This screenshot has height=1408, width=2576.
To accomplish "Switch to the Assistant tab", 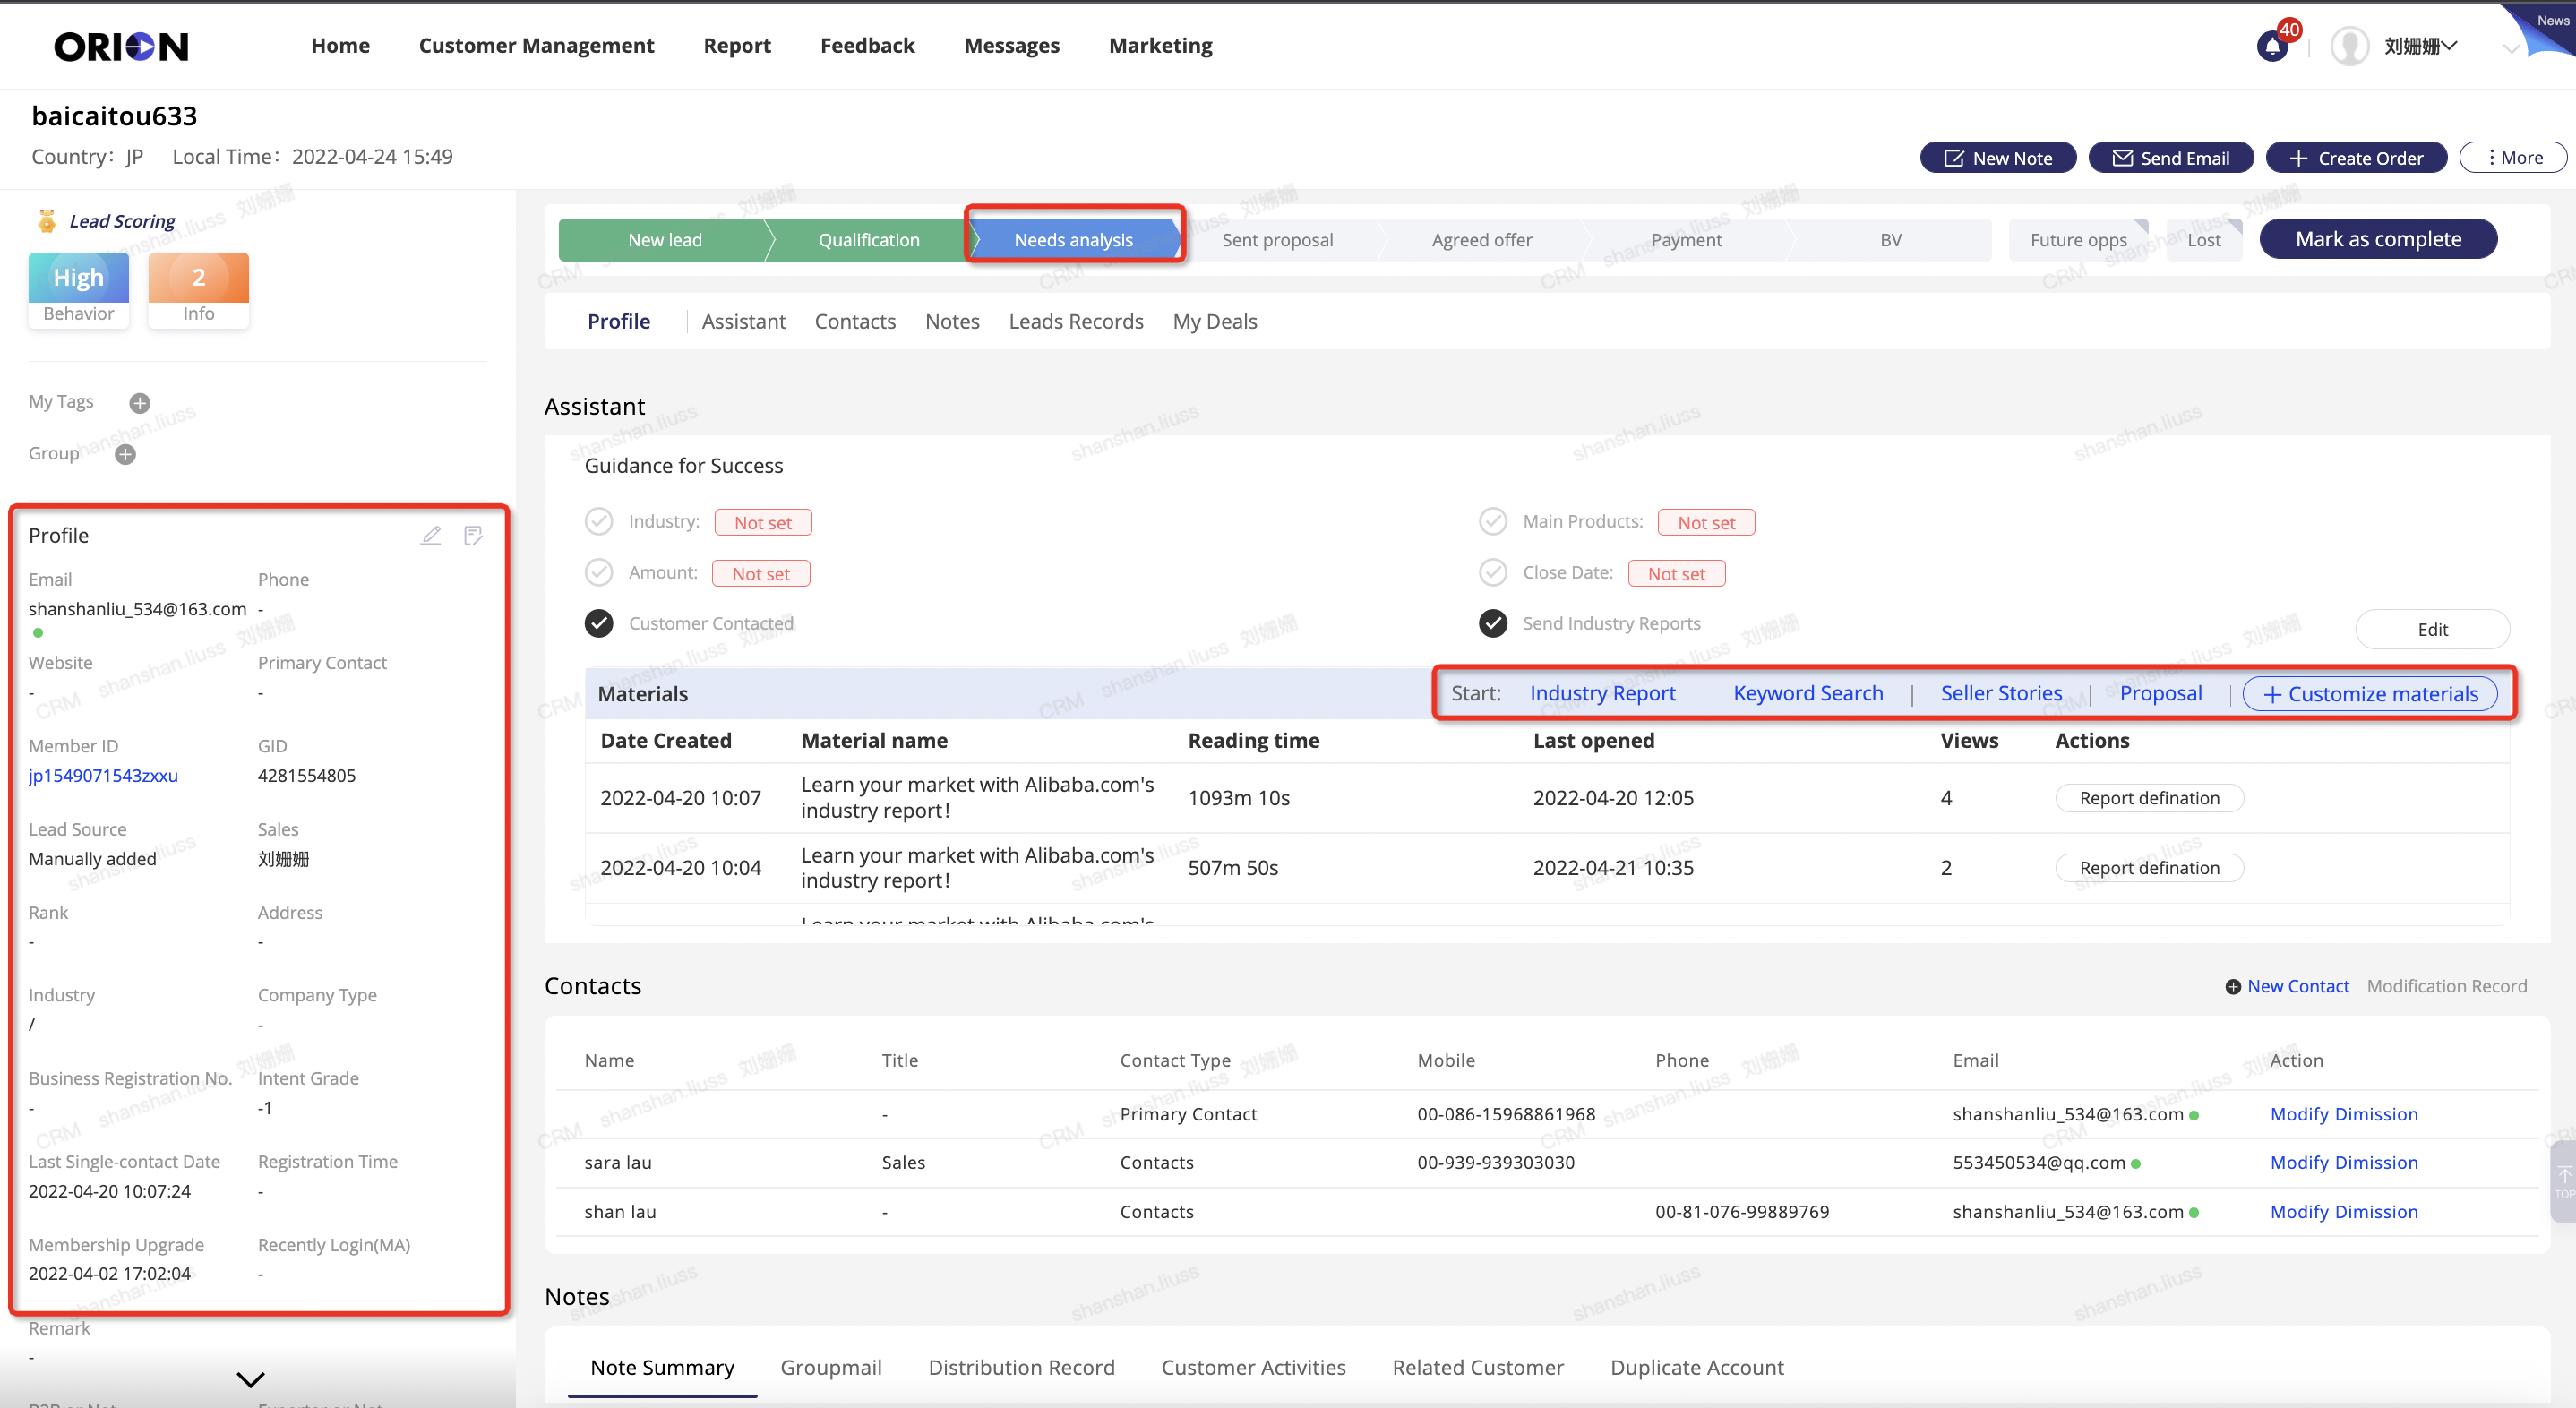I will click(744, 322).
